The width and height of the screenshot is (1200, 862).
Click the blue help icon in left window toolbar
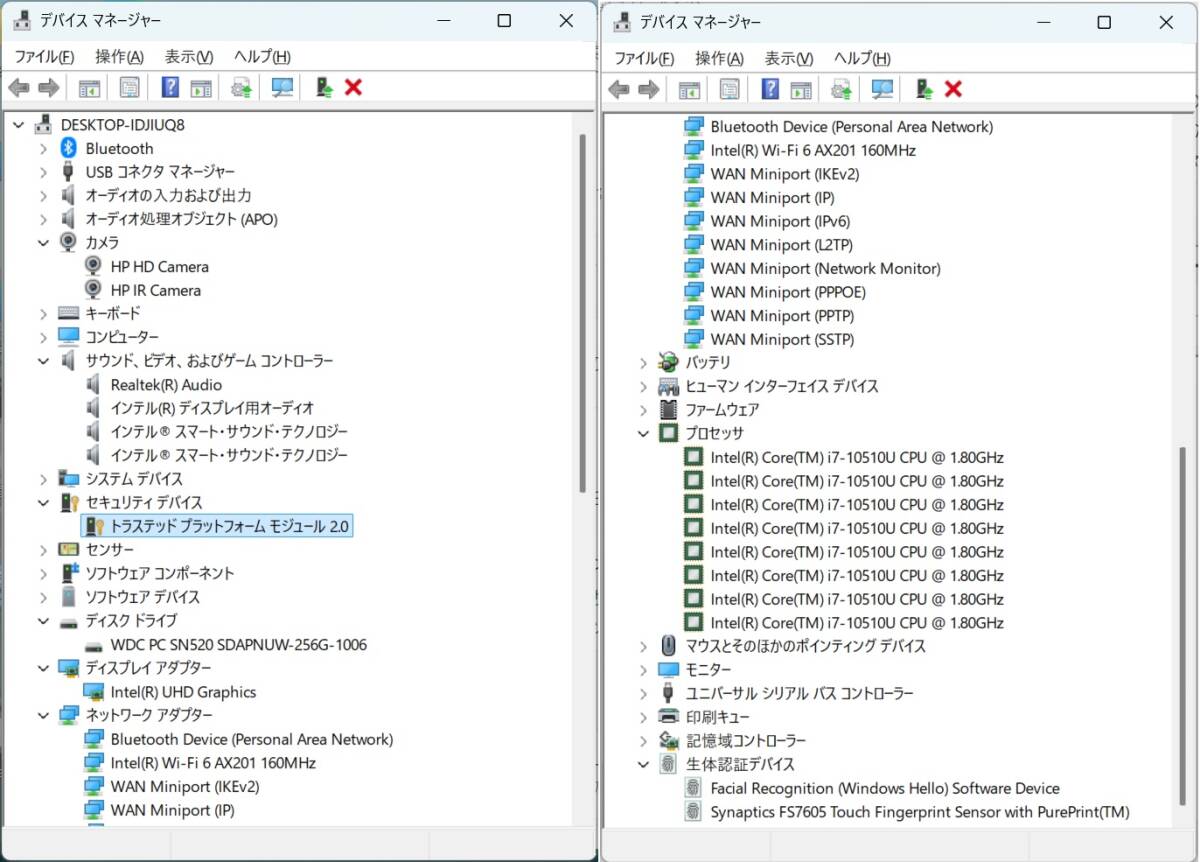pyautogui.click(x=170, y=88)
